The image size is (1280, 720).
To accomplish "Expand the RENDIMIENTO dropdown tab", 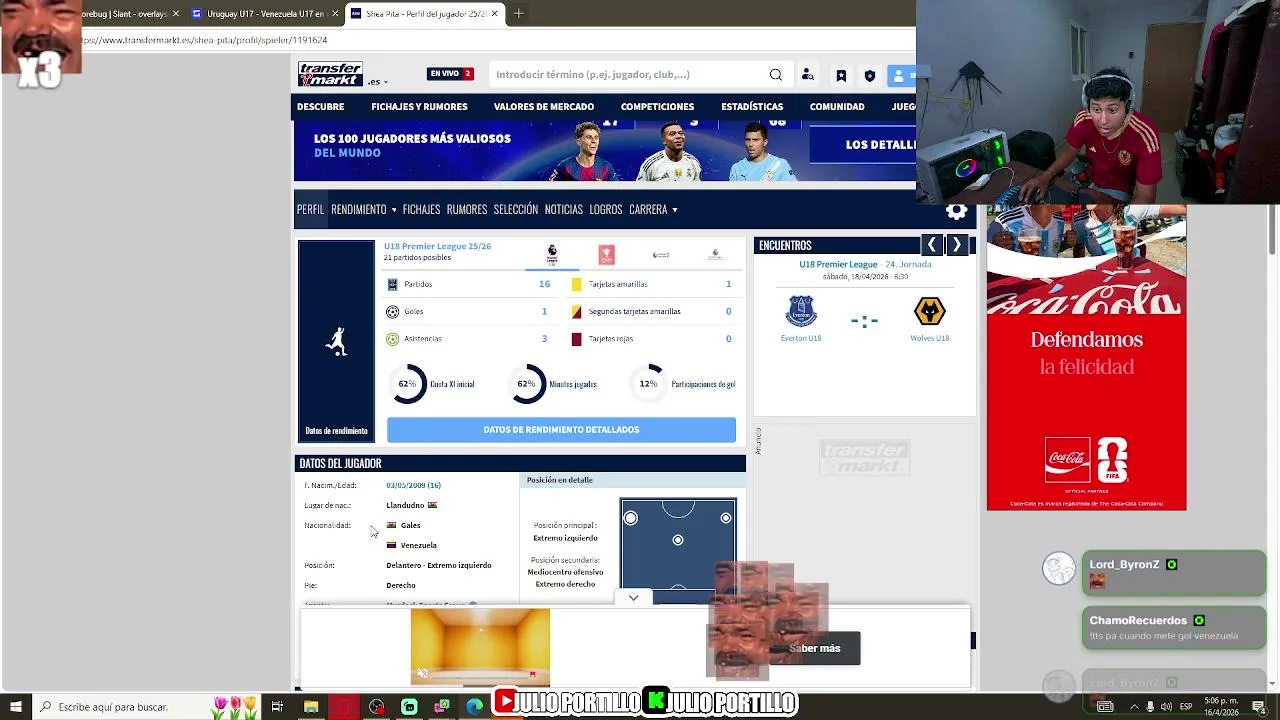I will point(364,210).
